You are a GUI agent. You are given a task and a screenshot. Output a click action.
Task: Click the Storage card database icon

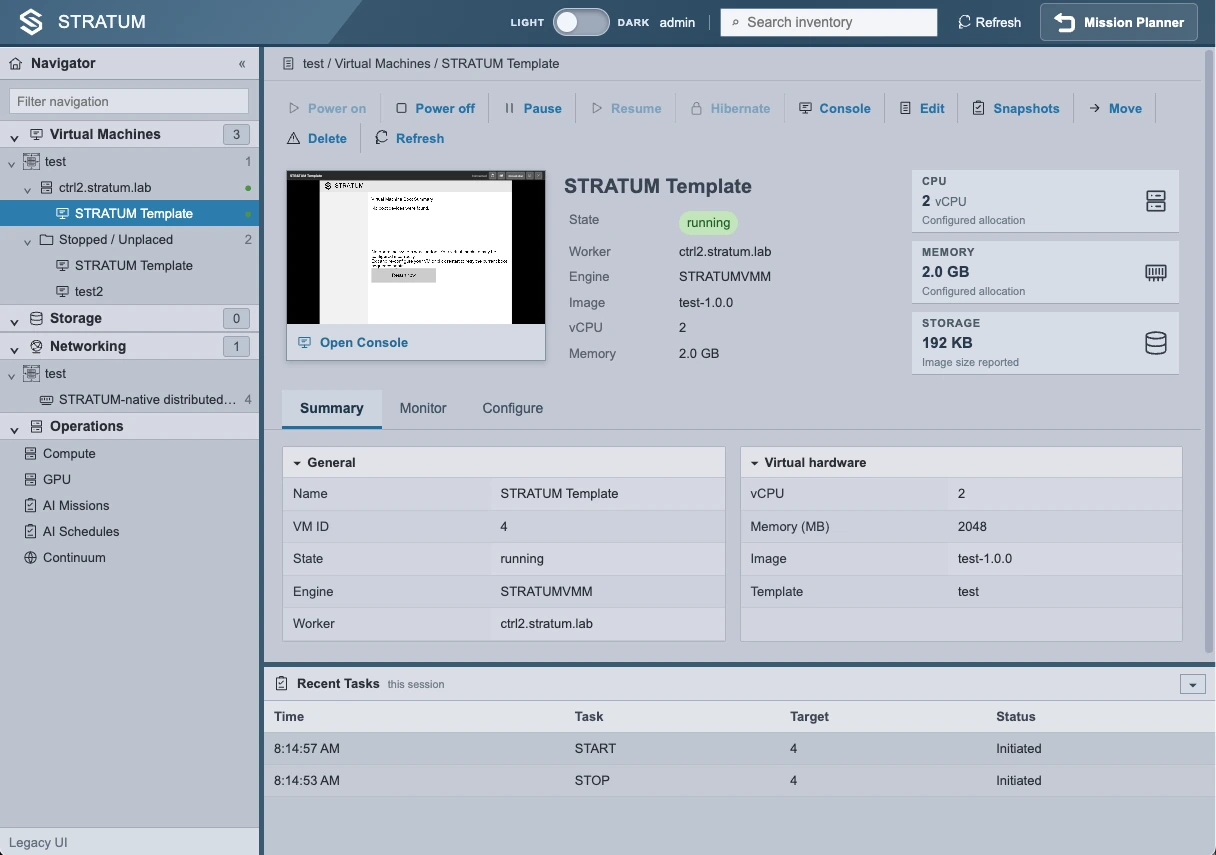(1155, 343)
